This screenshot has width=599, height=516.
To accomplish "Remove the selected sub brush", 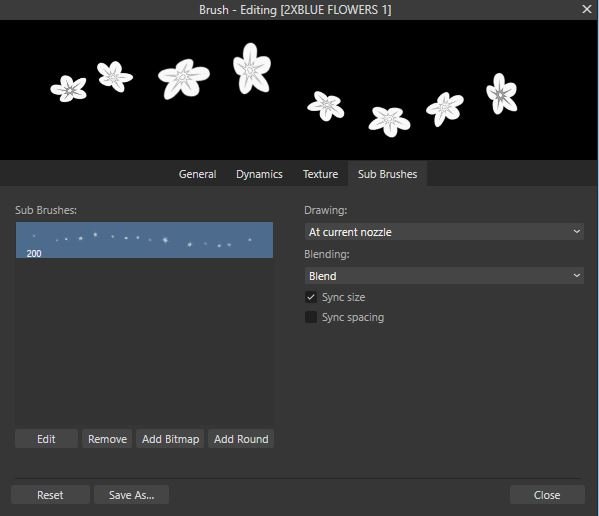I will point(107,439).
